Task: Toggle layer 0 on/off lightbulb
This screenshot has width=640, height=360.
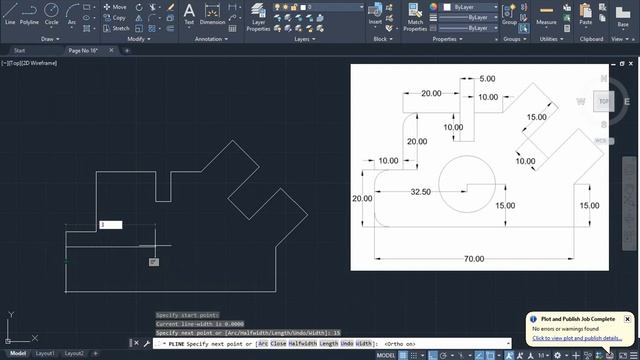Action: (x=277, y=7)
